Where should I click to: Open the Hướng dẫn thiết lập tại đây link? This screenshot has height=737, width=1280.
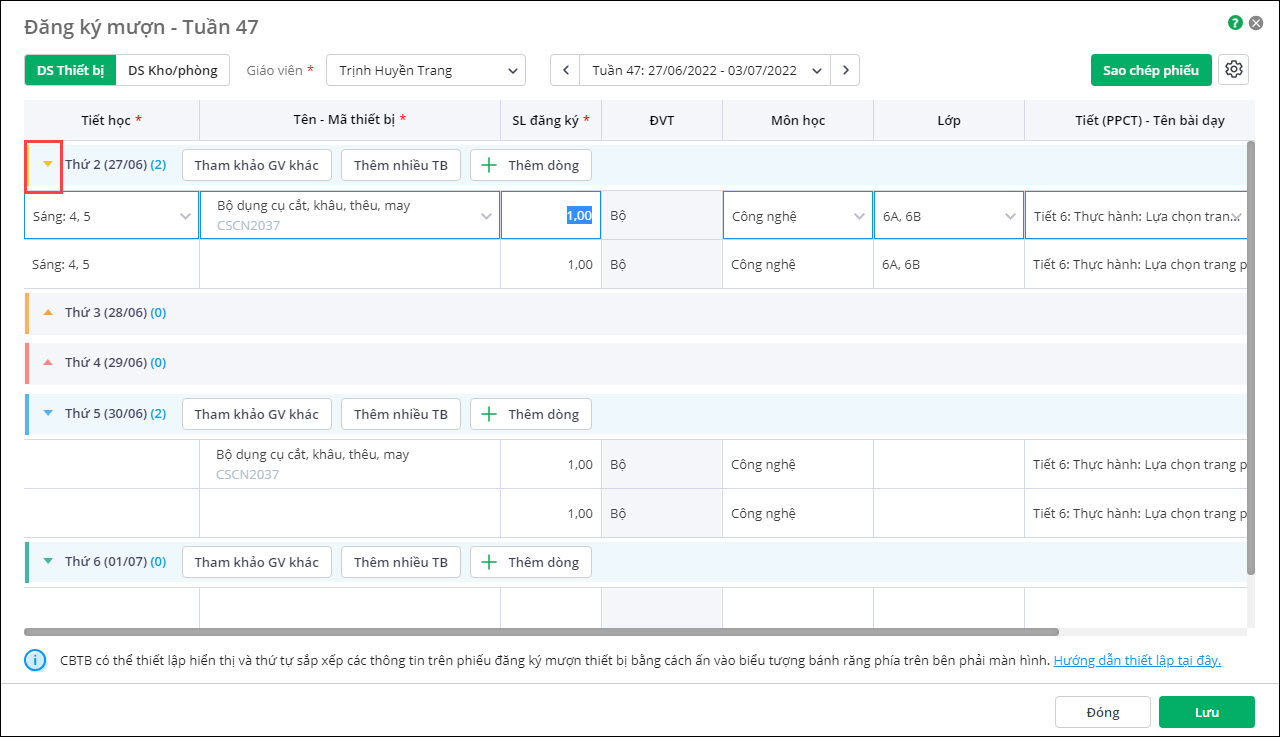1137,661
